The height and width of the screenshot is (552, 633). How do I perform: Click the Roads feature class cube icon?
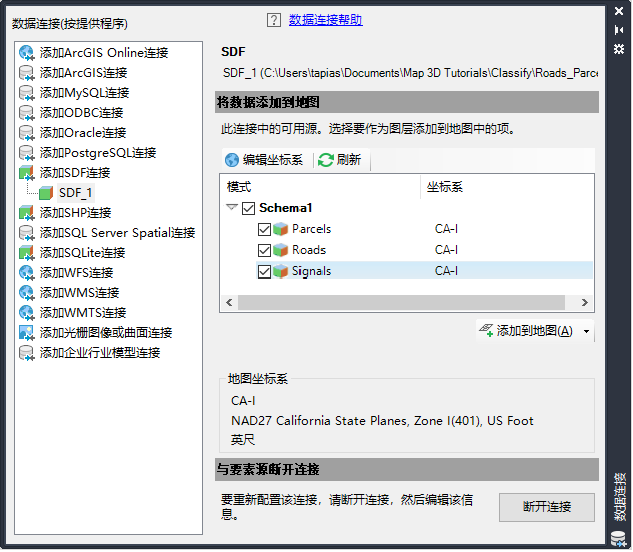click(x=281, y=250)
